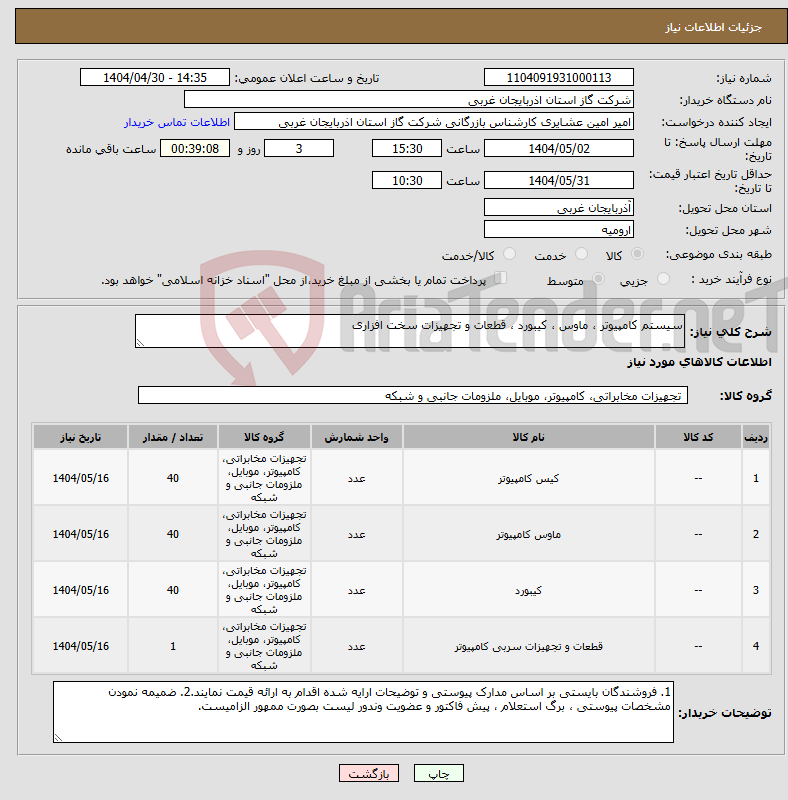Image resolution: width=788 pixels, height=800 pixels.
Task: Select the کالا radio button
Action: [x=637, y=254]
